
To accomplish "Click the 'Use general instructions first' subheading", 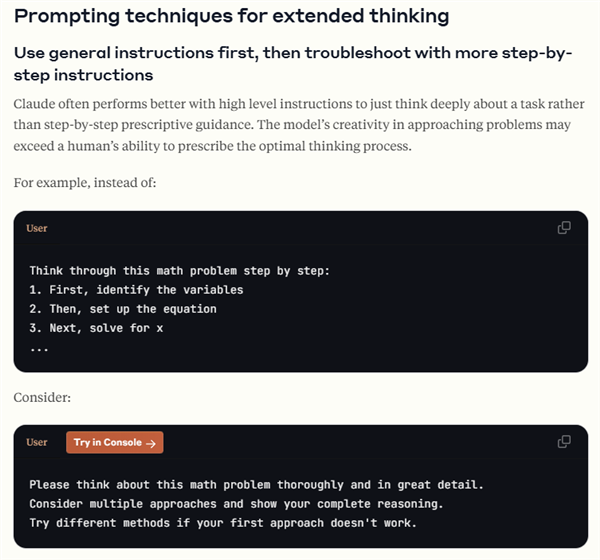I will pyautogui.click(x=292, y=63).
